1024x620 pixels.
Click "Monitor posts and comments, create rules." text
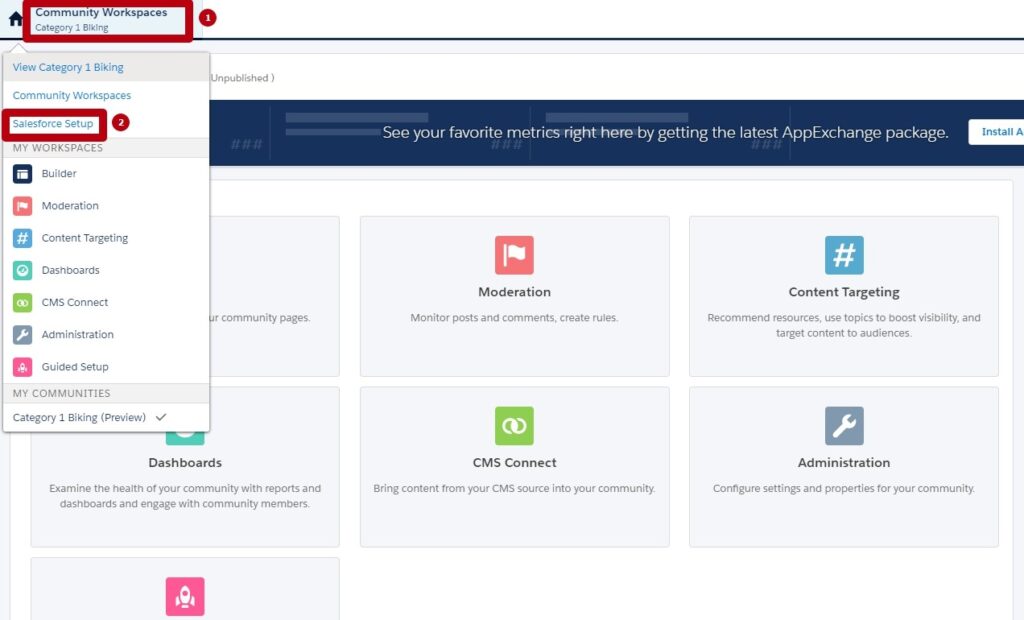point(514,318)
